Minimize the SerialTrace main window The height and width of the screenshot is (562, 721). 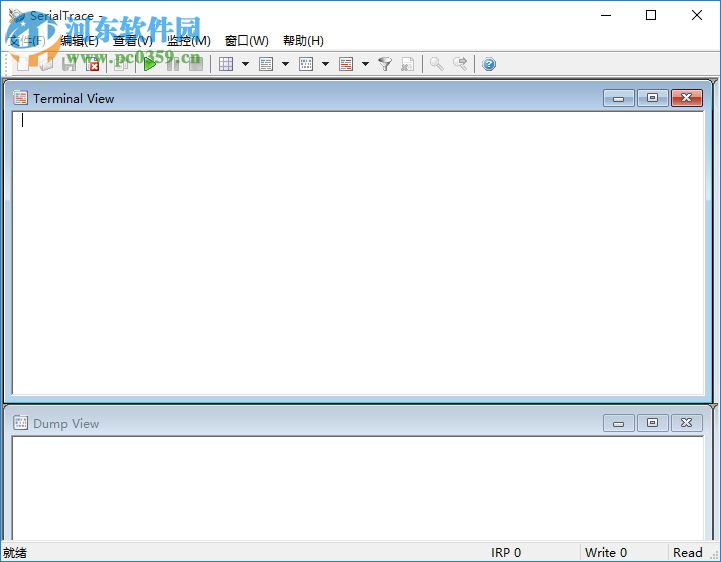tap(607, 15)
